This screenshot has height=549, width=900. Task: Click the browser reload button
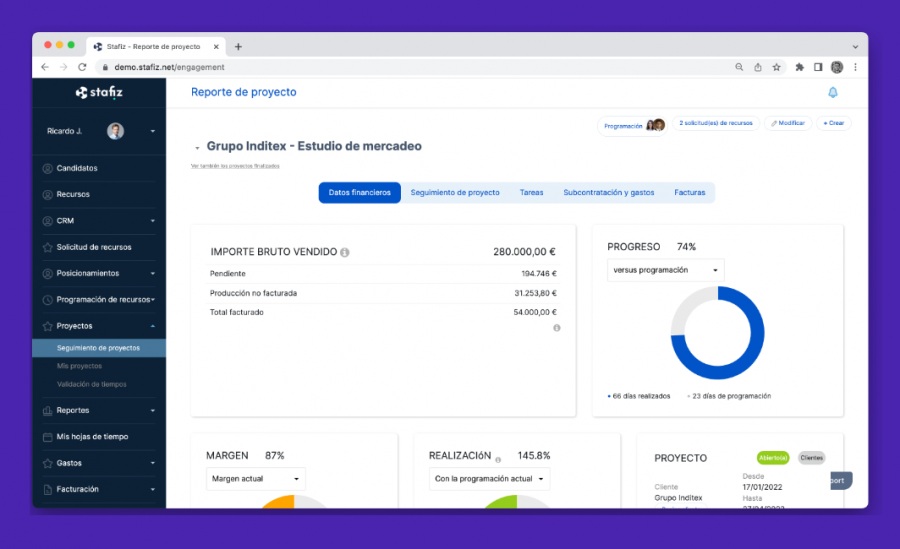coord(82,67)
